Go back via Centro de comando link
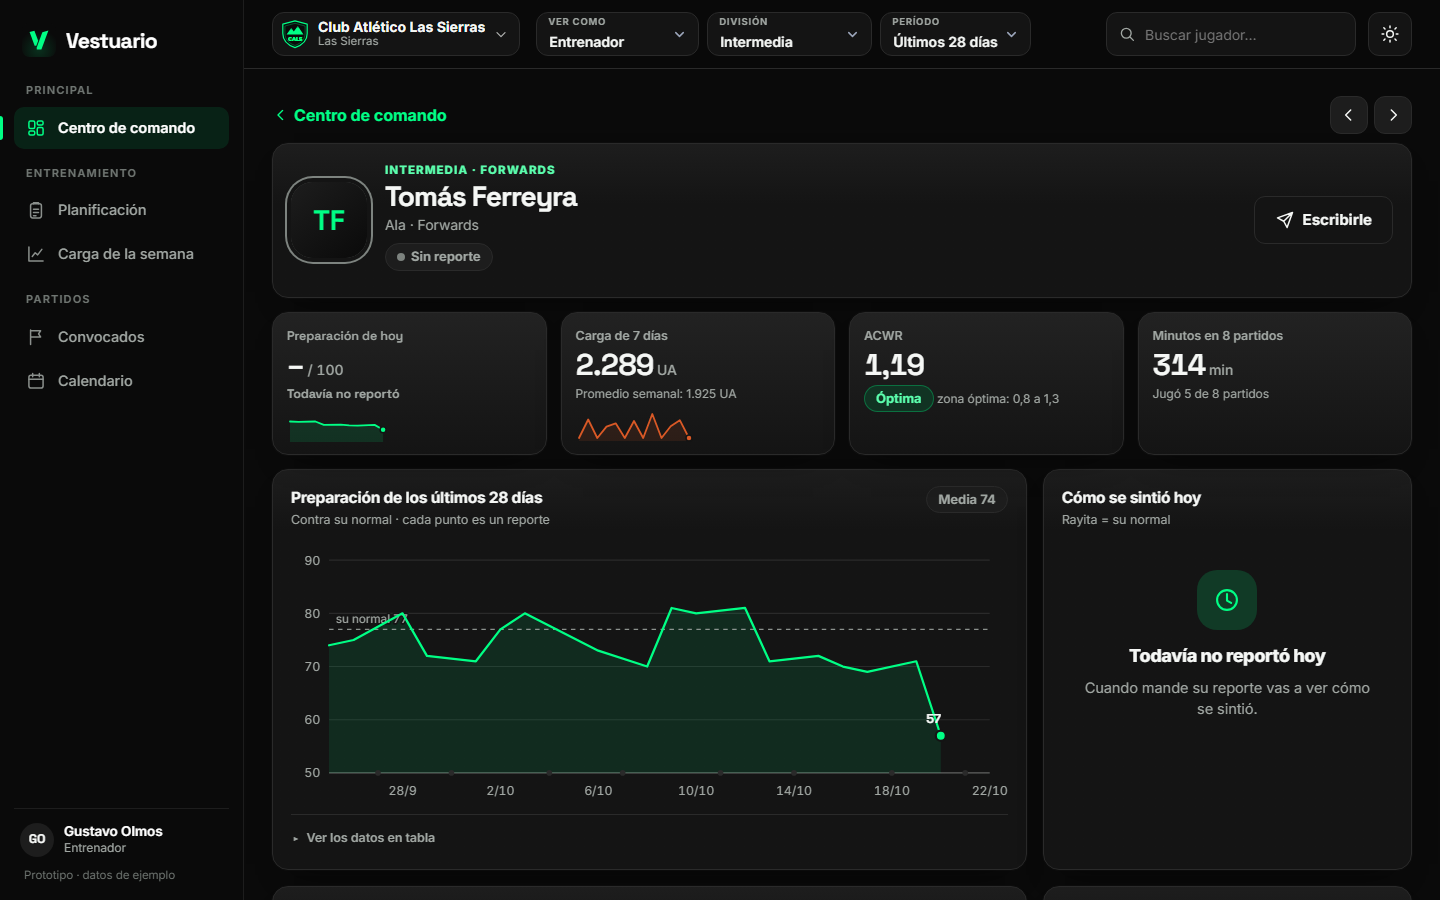 [361, 115]
